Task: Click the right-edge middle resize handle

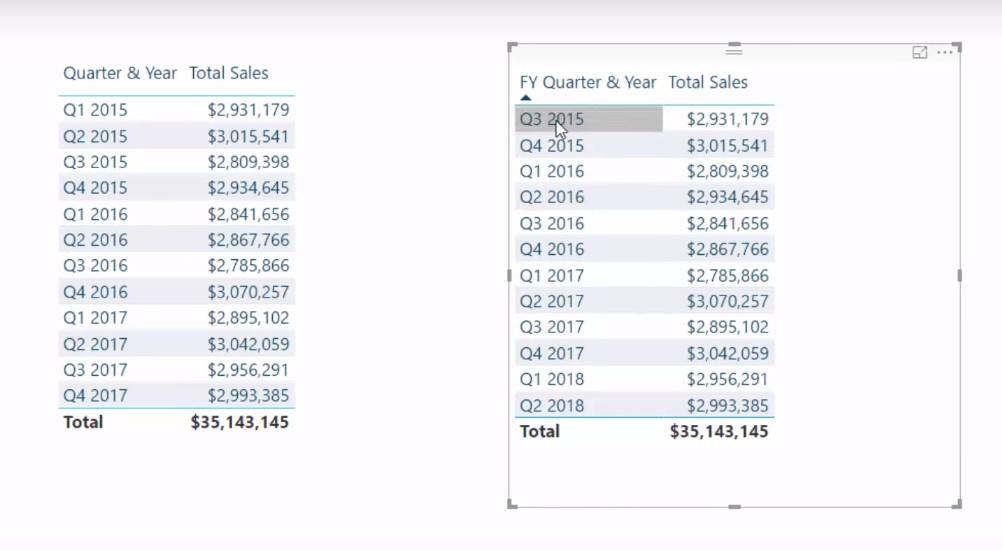Action: 959,275
